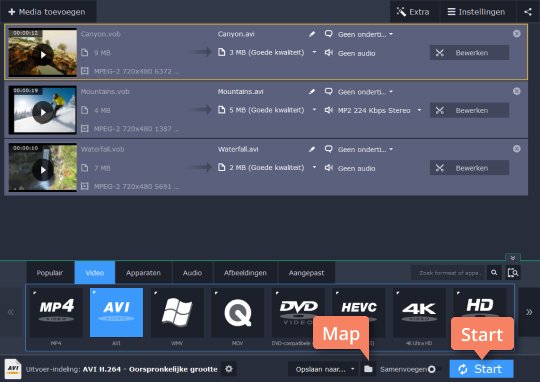Open output format settings gear
The width and height of the screenshot is (540, 382).
tap(229, 369)
